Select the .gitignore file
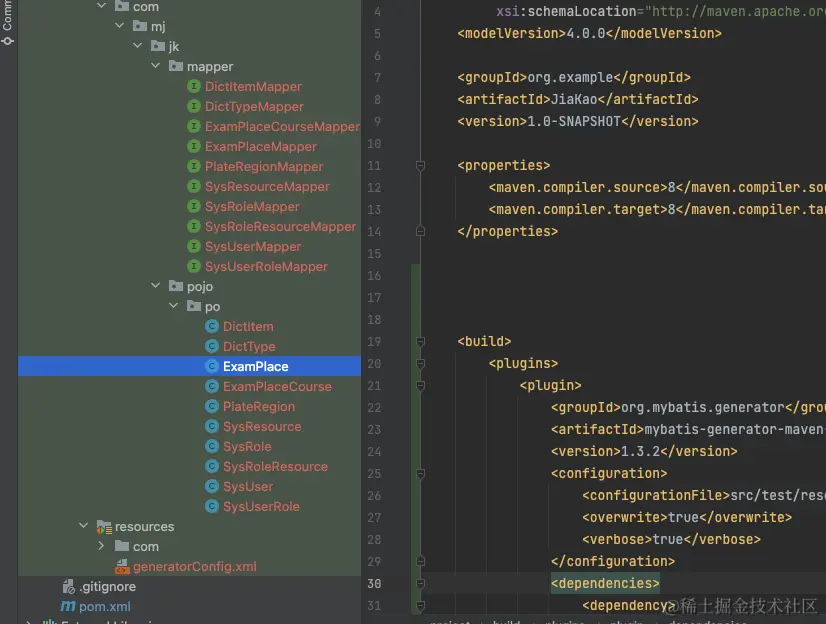This screenshot has width=826, height=624. pos(108,587)
